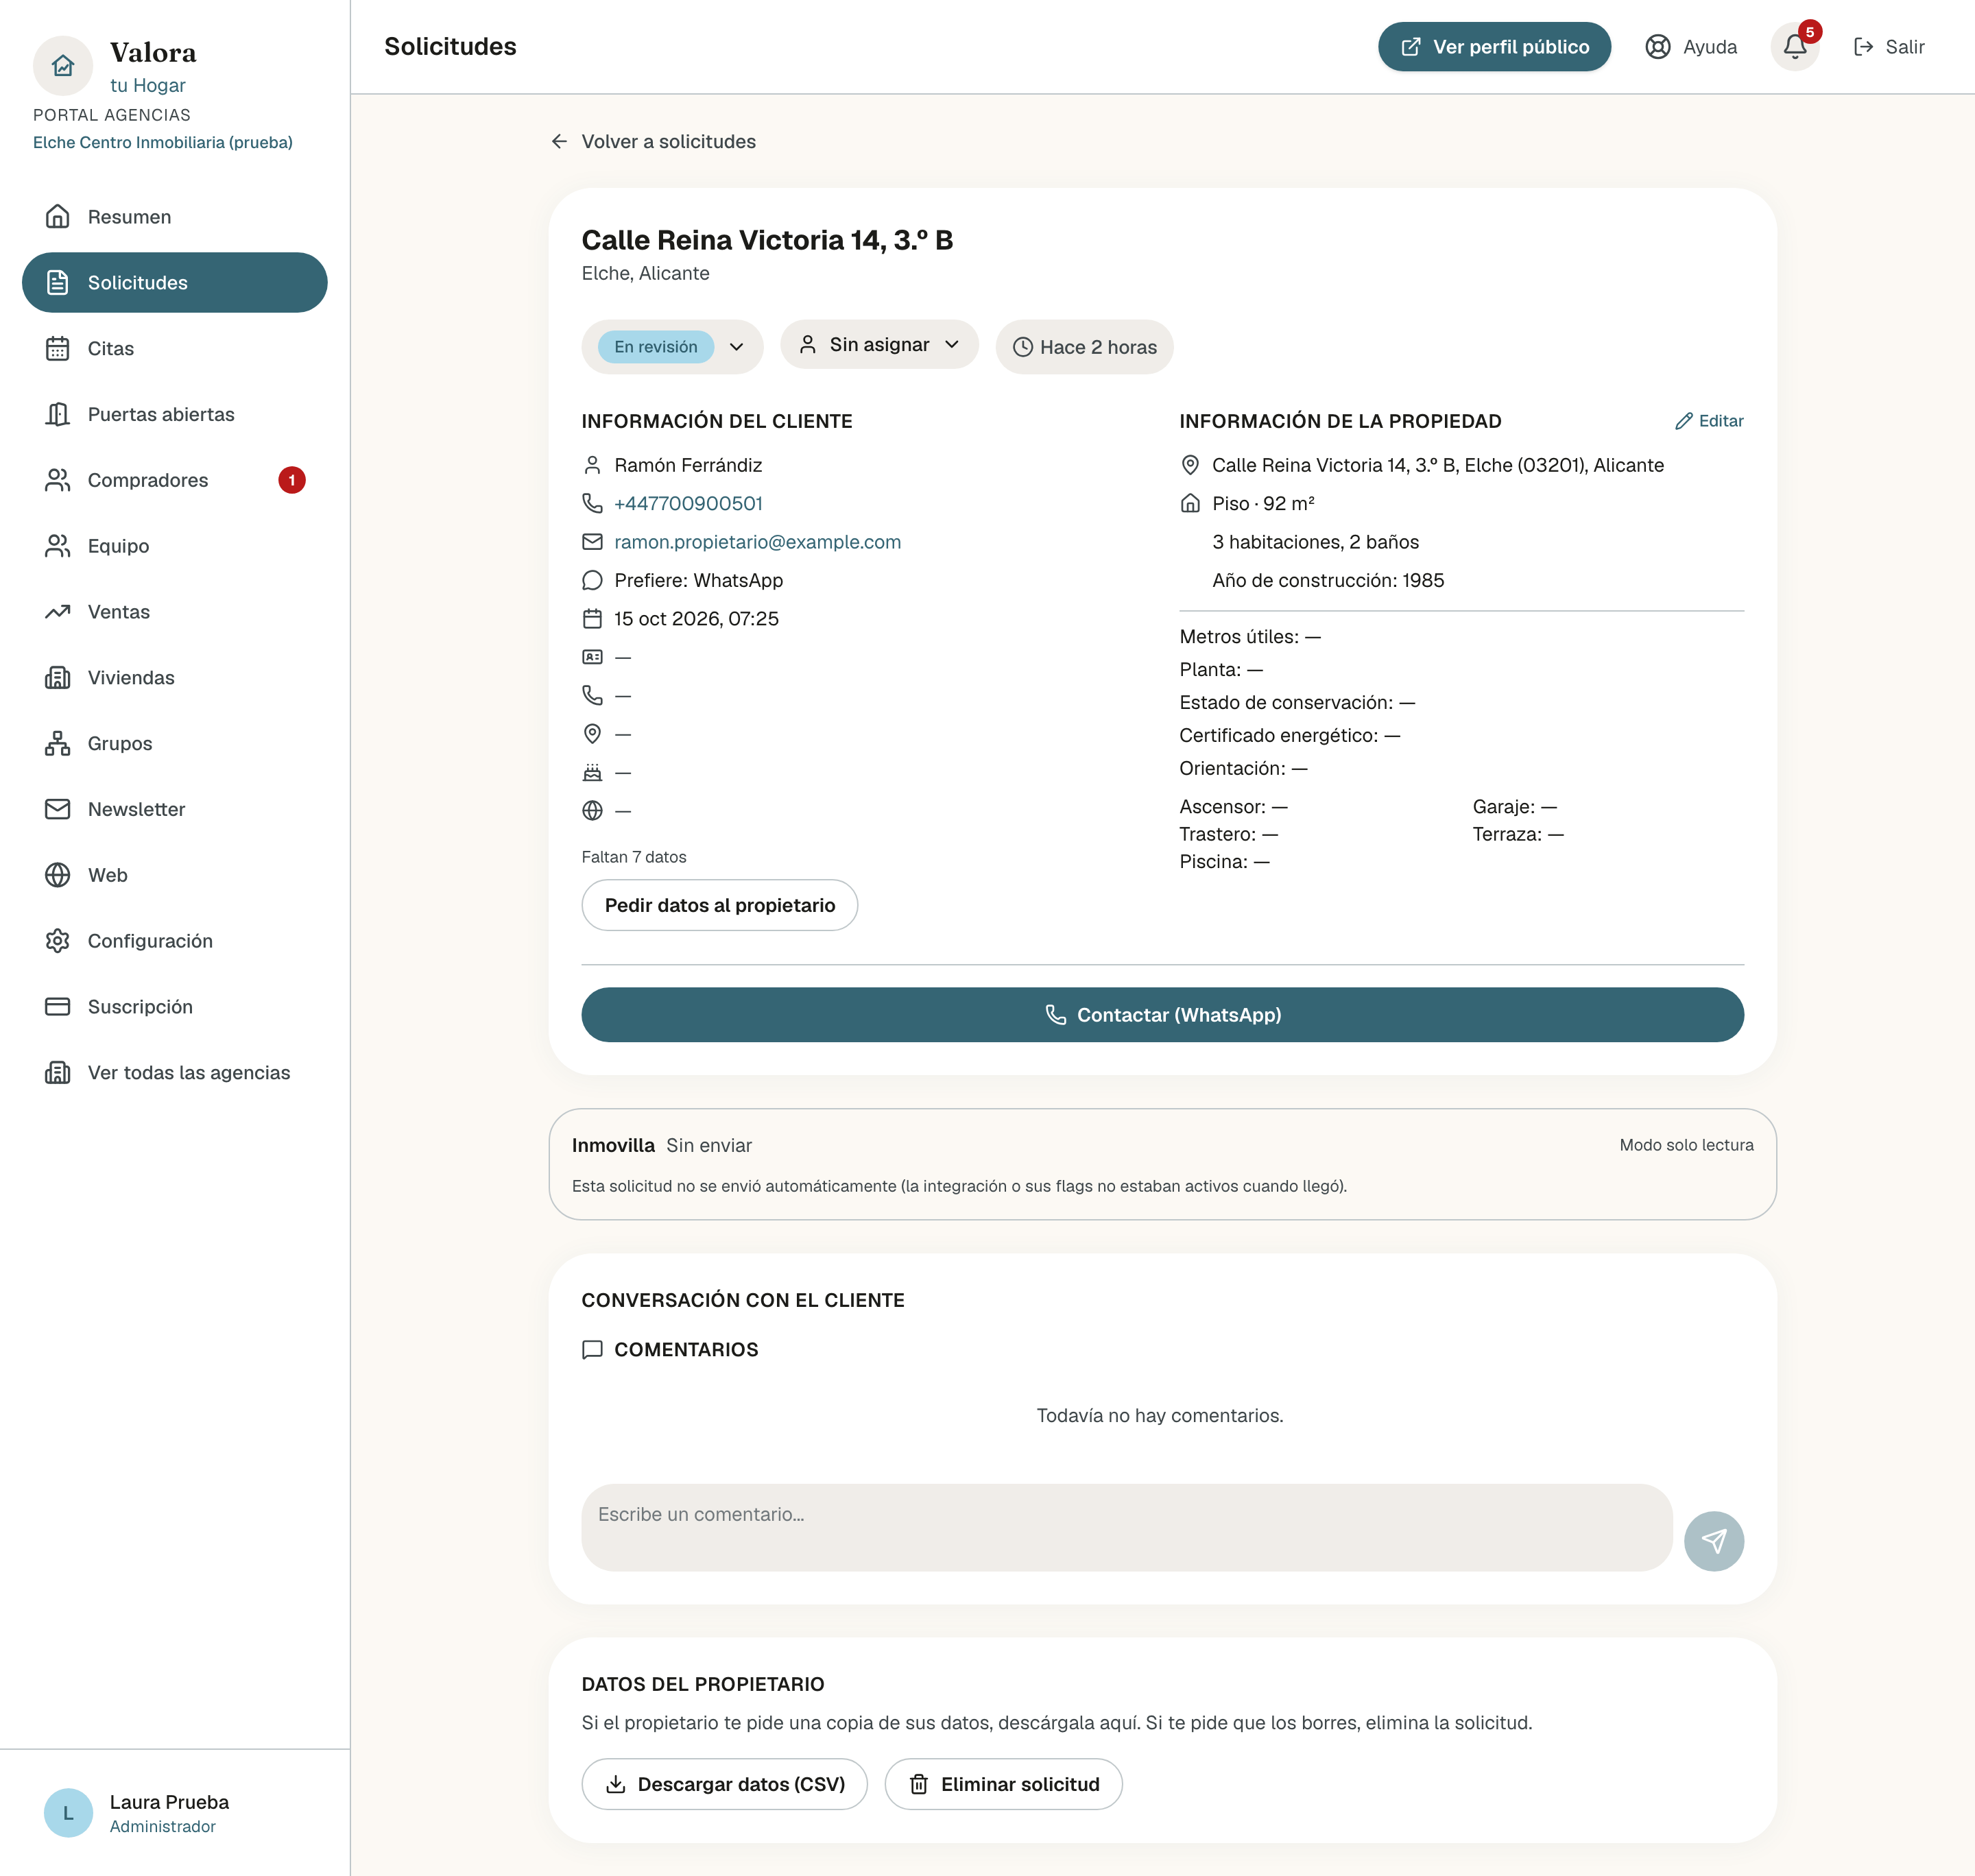
Task: Click the clock icon in Hace 2 horas chip
Action: coord(1023,347)
